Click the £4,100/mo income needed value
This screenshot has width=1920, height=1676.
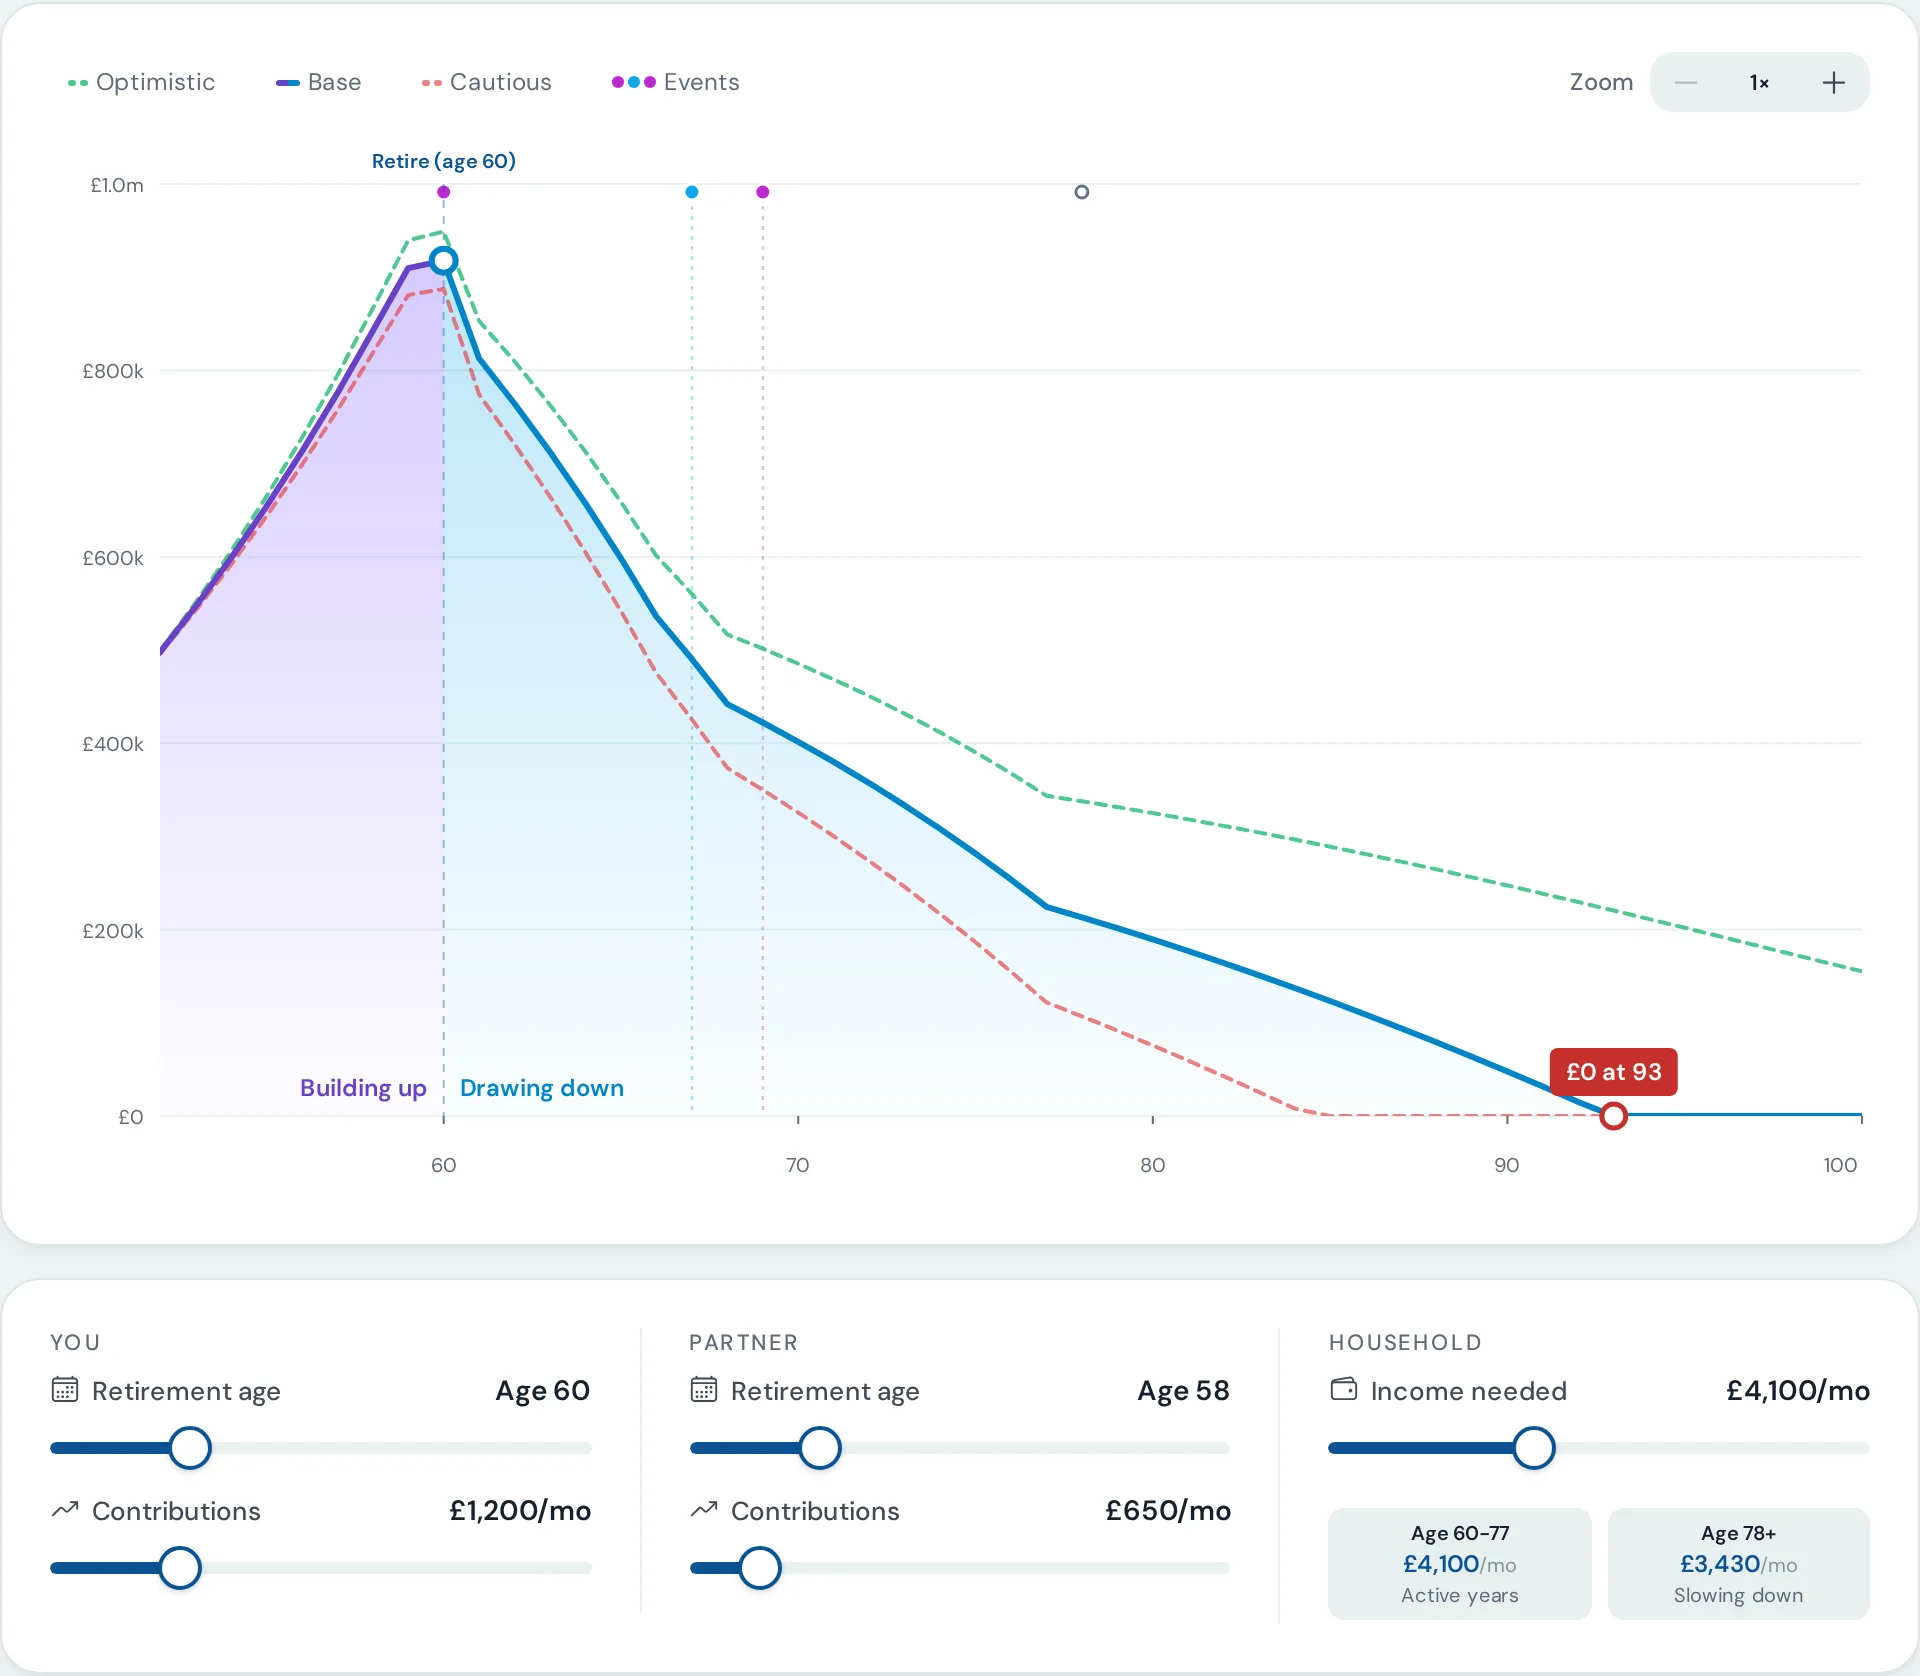(x=1798, y=1391)
